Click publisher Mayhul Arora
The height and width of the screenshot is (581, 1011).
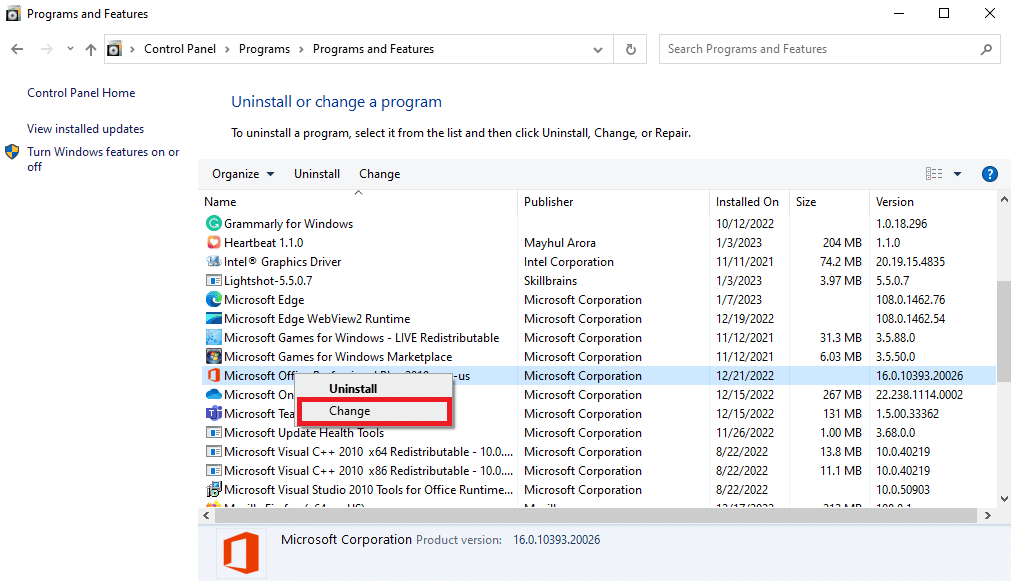560,243
